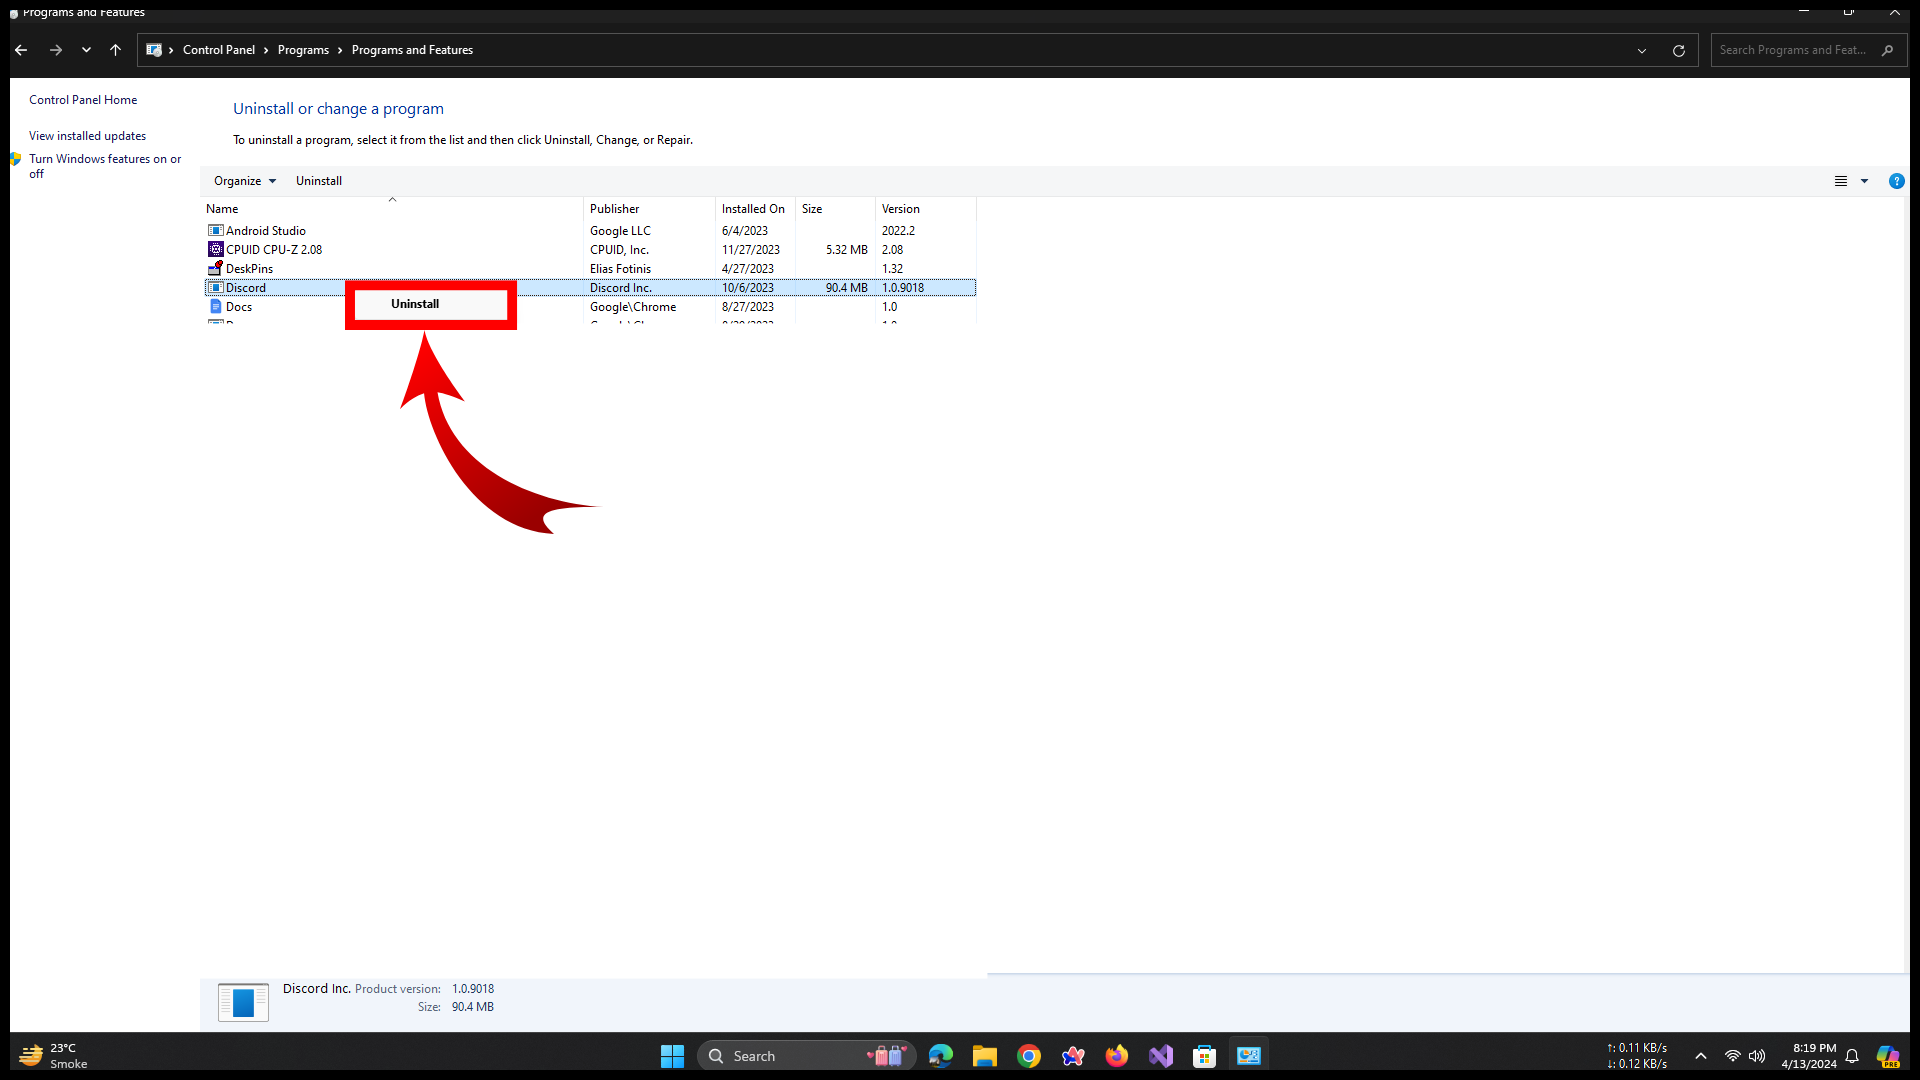Expand recent locations chevron

[x=87, y=50]
